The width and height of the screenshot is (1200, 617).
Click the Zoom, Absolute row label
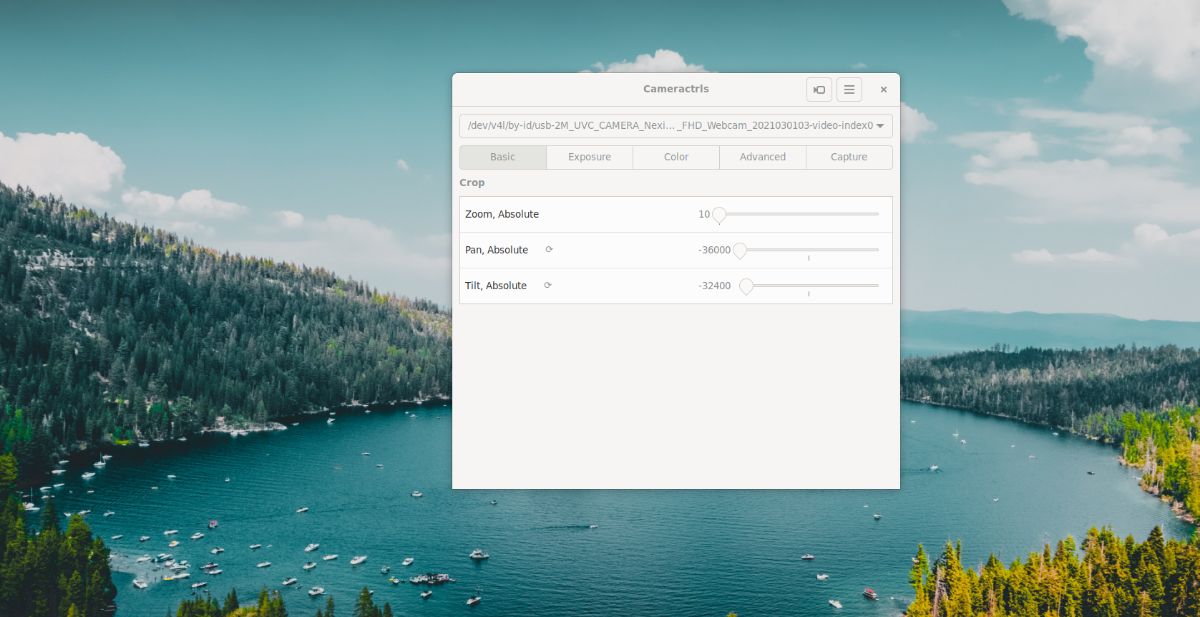tap(502, 215)
